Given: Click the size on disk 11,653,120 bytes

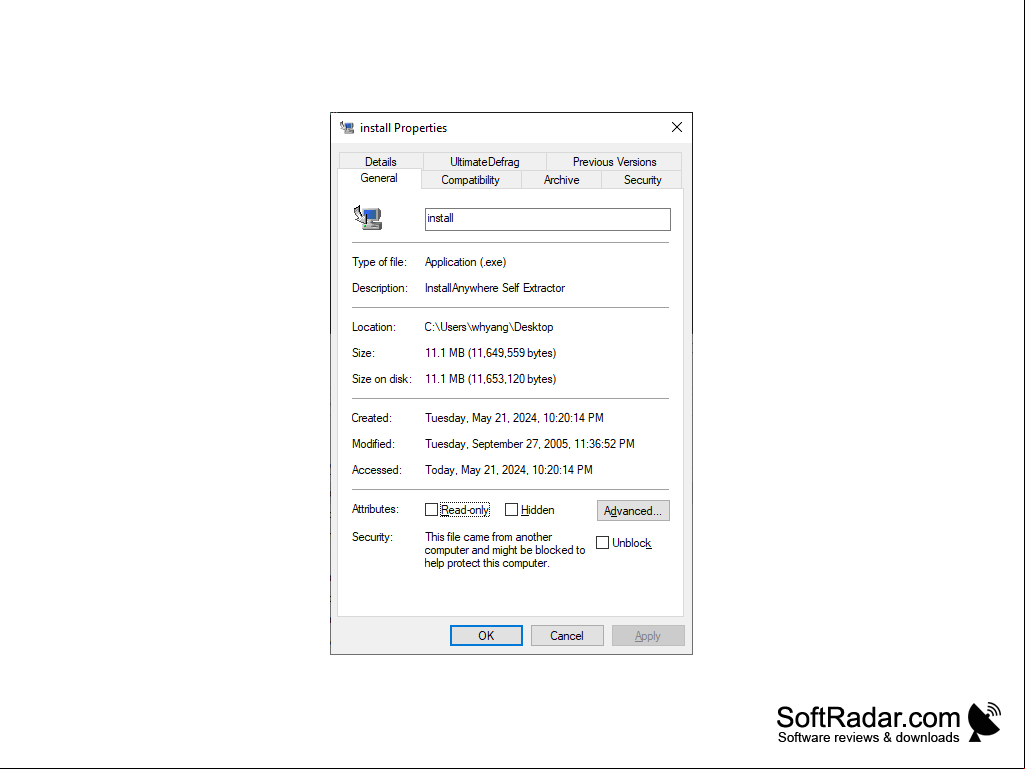Looking at the screenshot, I should tap(490, 379).
